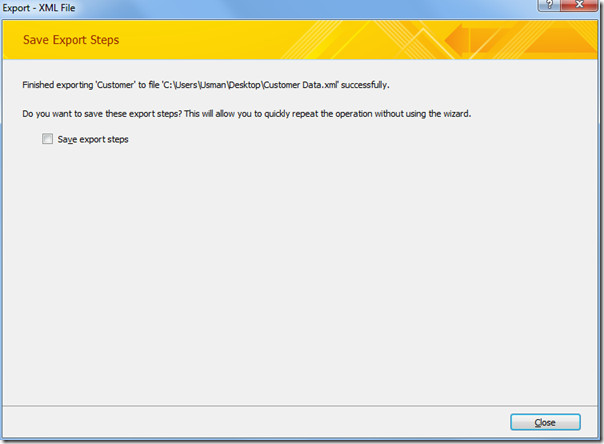604x444 pixels.
Task: Click the empty gray dialog body area
Action: click(300, 270)
